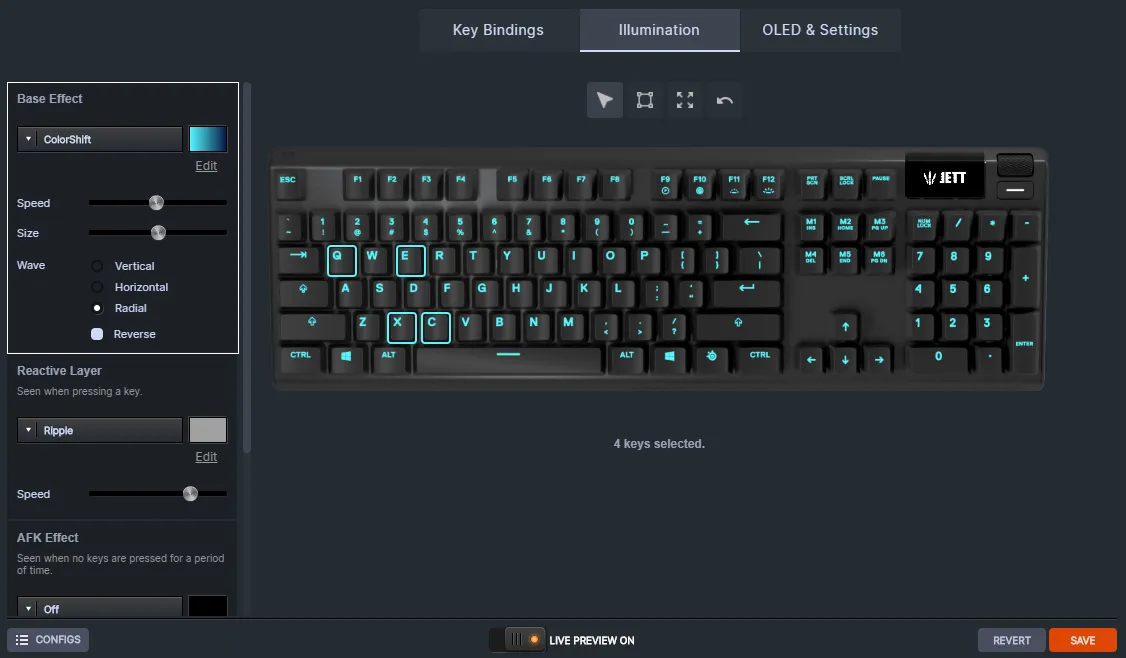Click the cyan gradient color swatch

point(208,139)
